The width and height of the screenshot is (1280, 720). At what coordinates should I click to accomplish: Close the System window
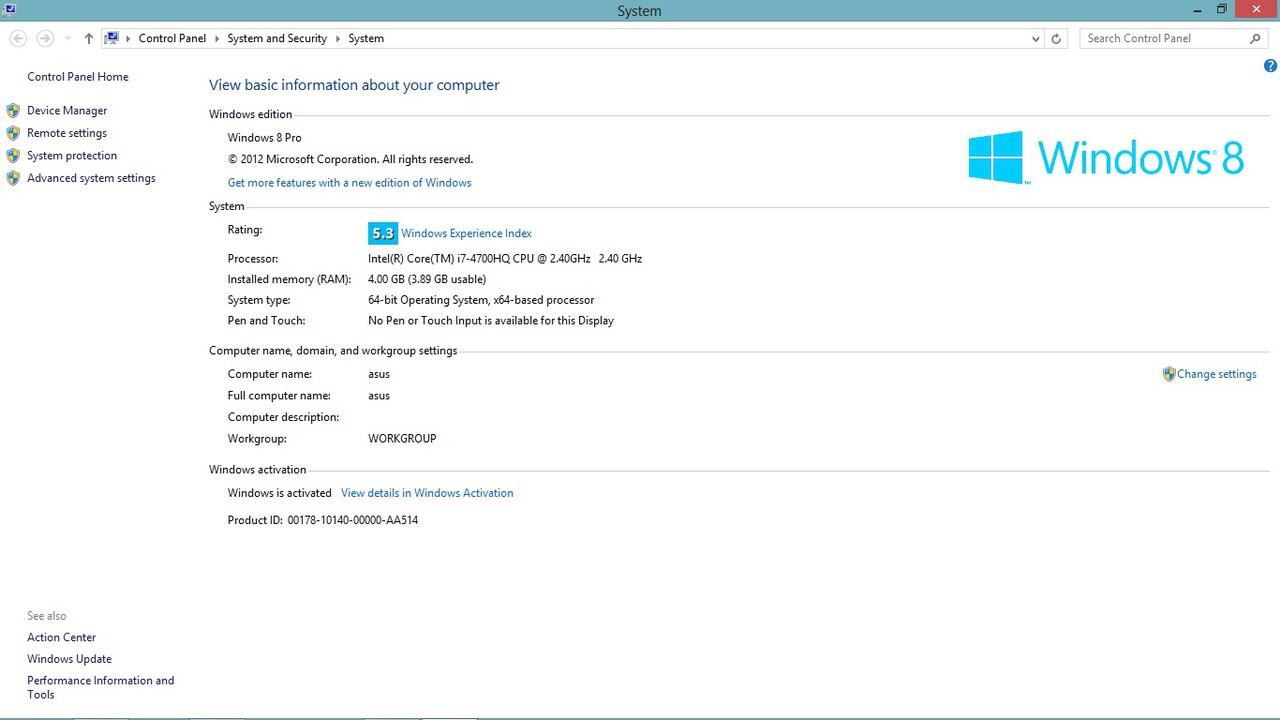pos(1255,10)
